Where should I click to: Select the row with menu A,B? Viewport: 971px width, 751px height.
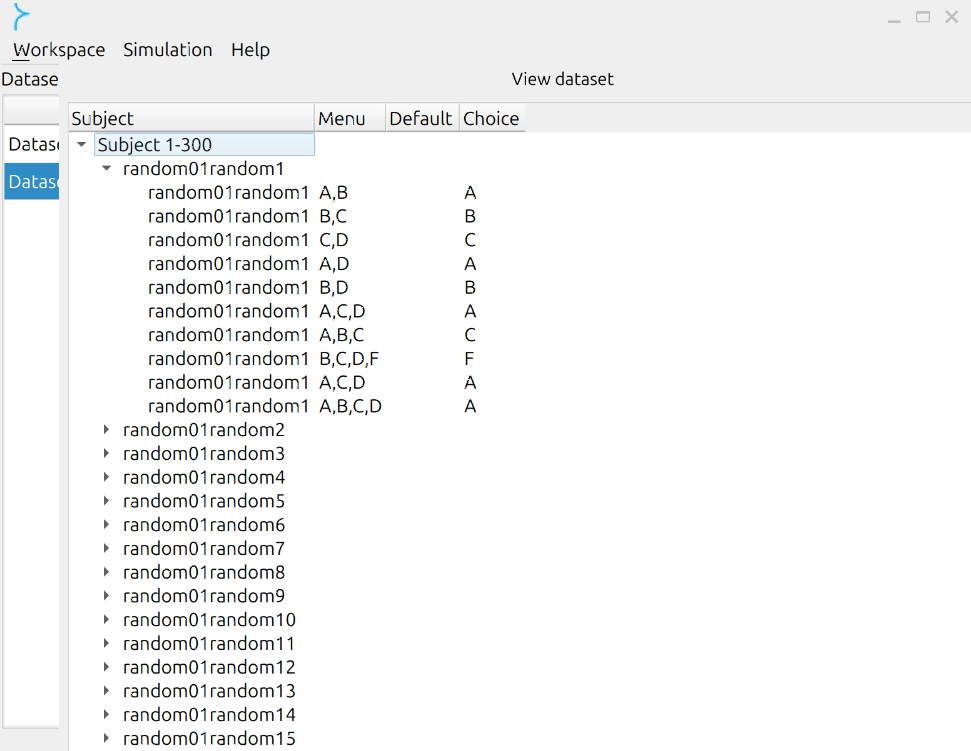tap(334, 193)
